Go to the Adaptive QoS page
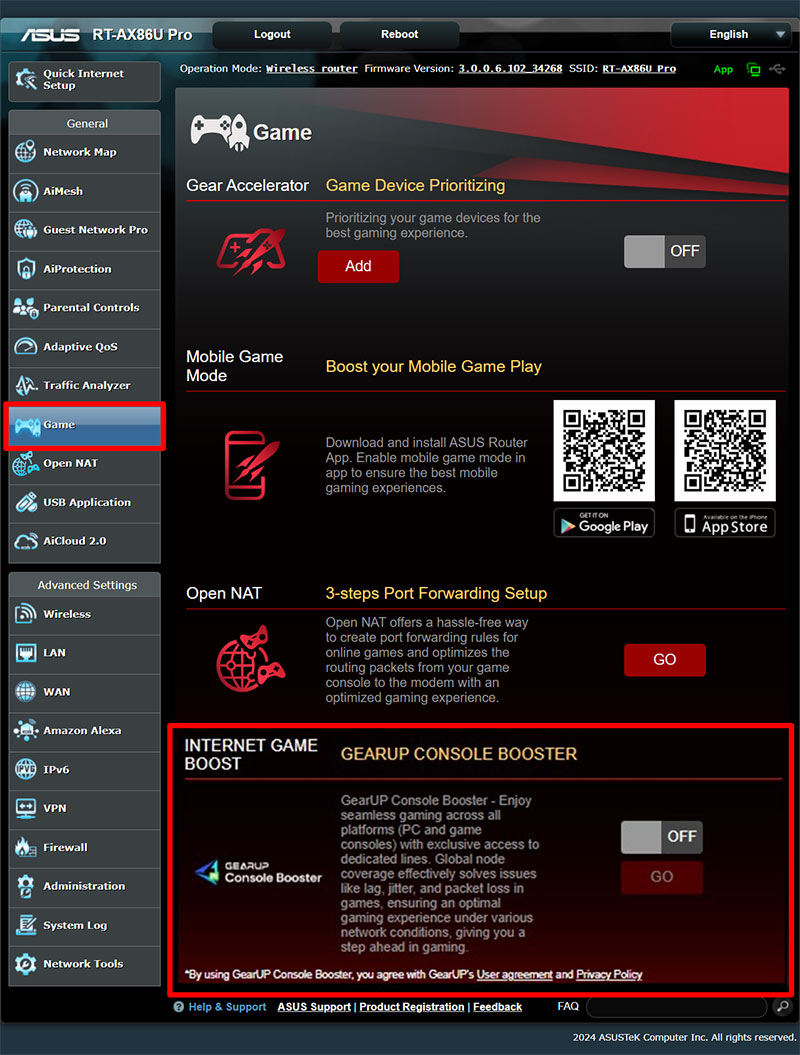 tap(85, 347)
